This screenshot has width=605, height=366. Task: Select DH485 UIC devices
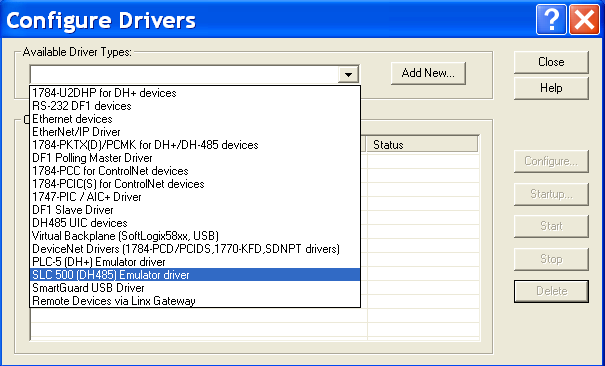tap(195, 223)
